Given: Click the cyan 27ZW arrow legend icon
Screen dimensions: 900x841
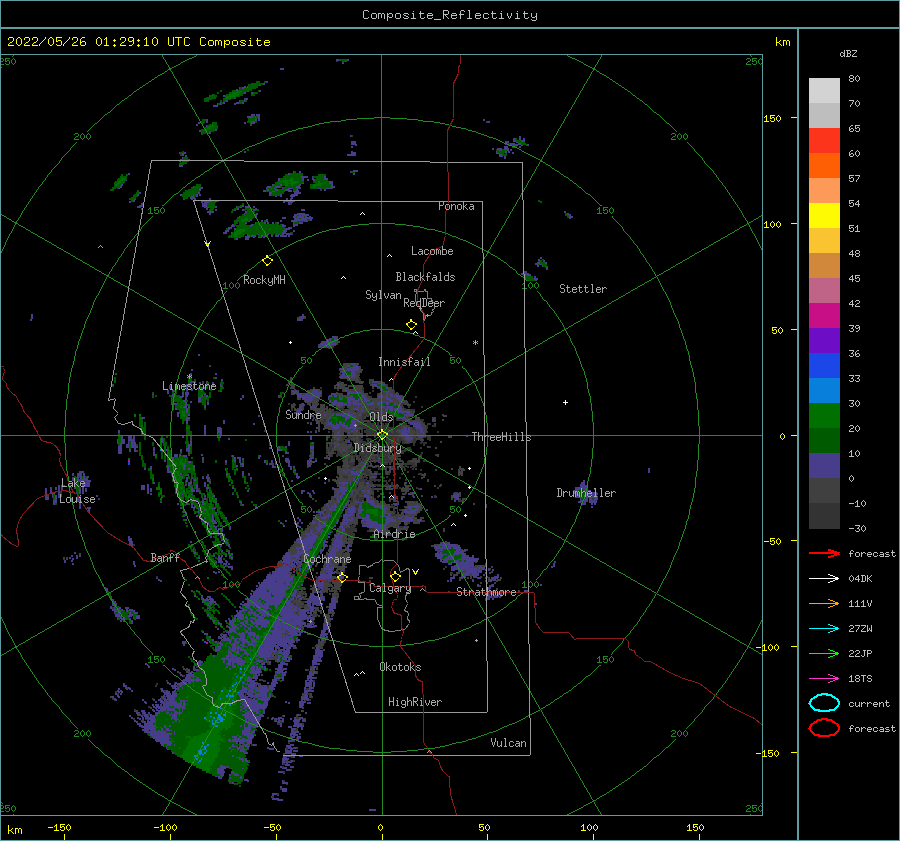Looking at the screenshot, I should point(824,629).
